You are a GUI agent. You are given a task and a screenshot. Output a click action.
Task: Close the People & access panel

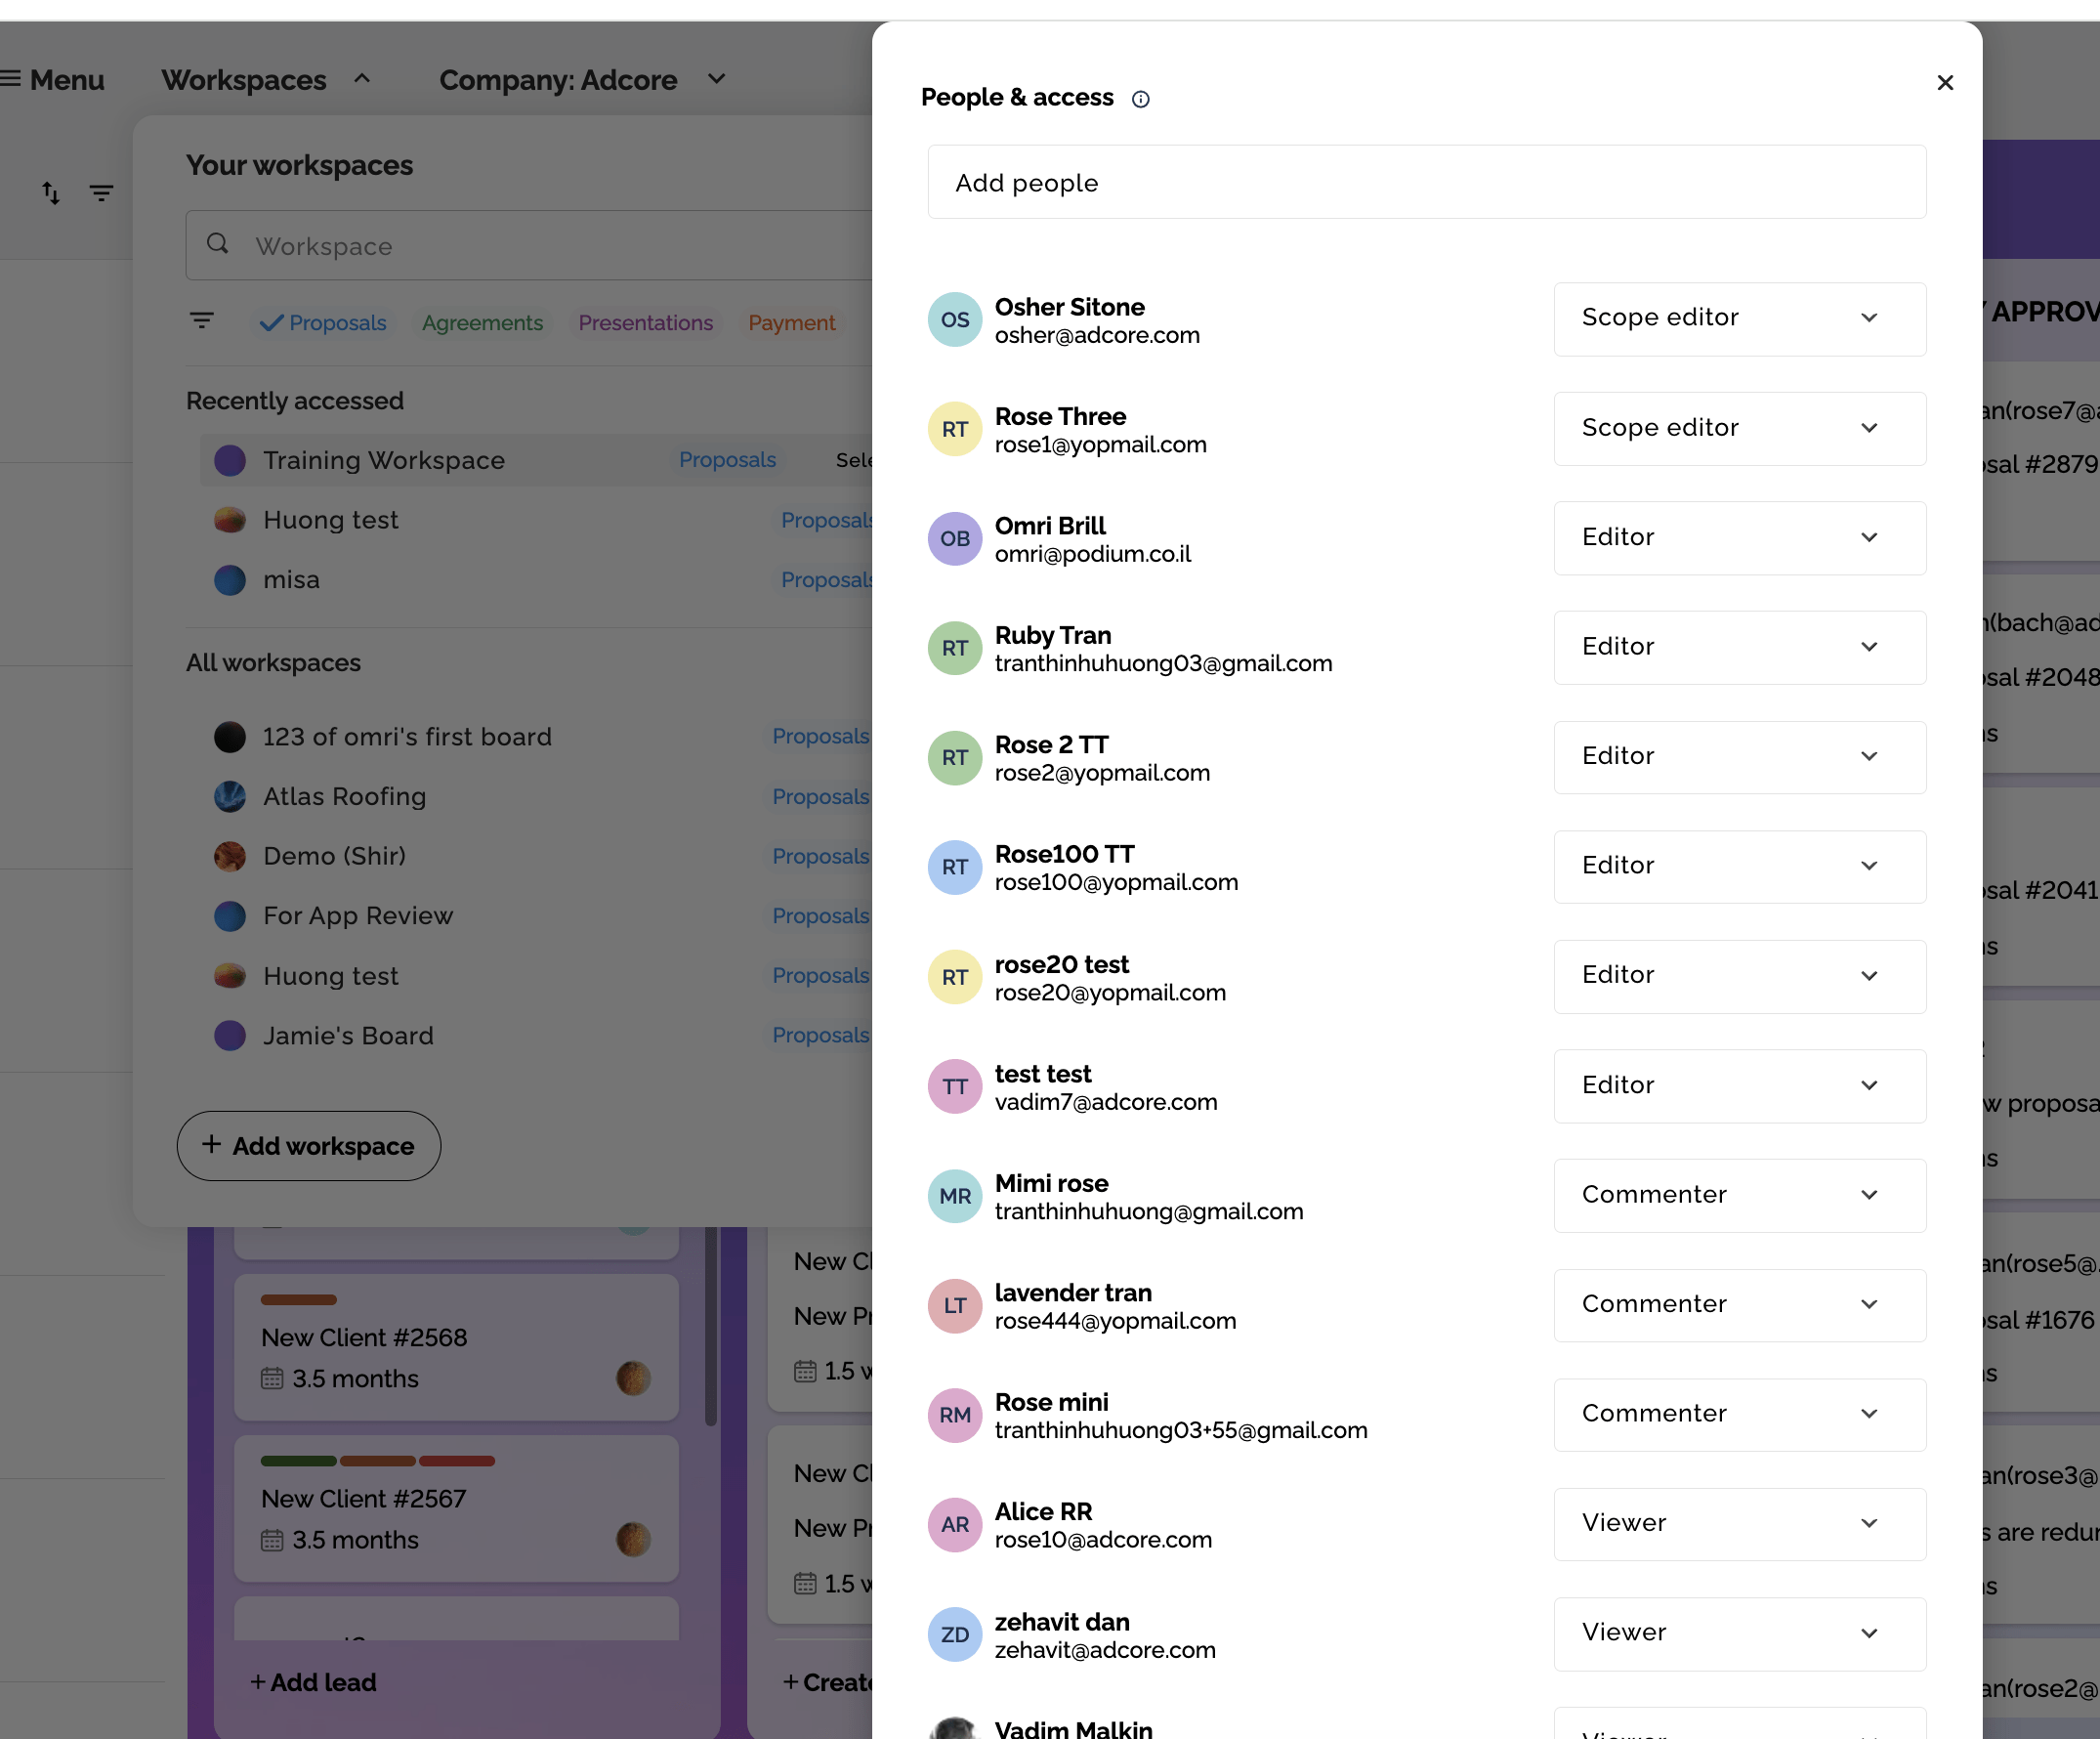tap(1944, 83)
